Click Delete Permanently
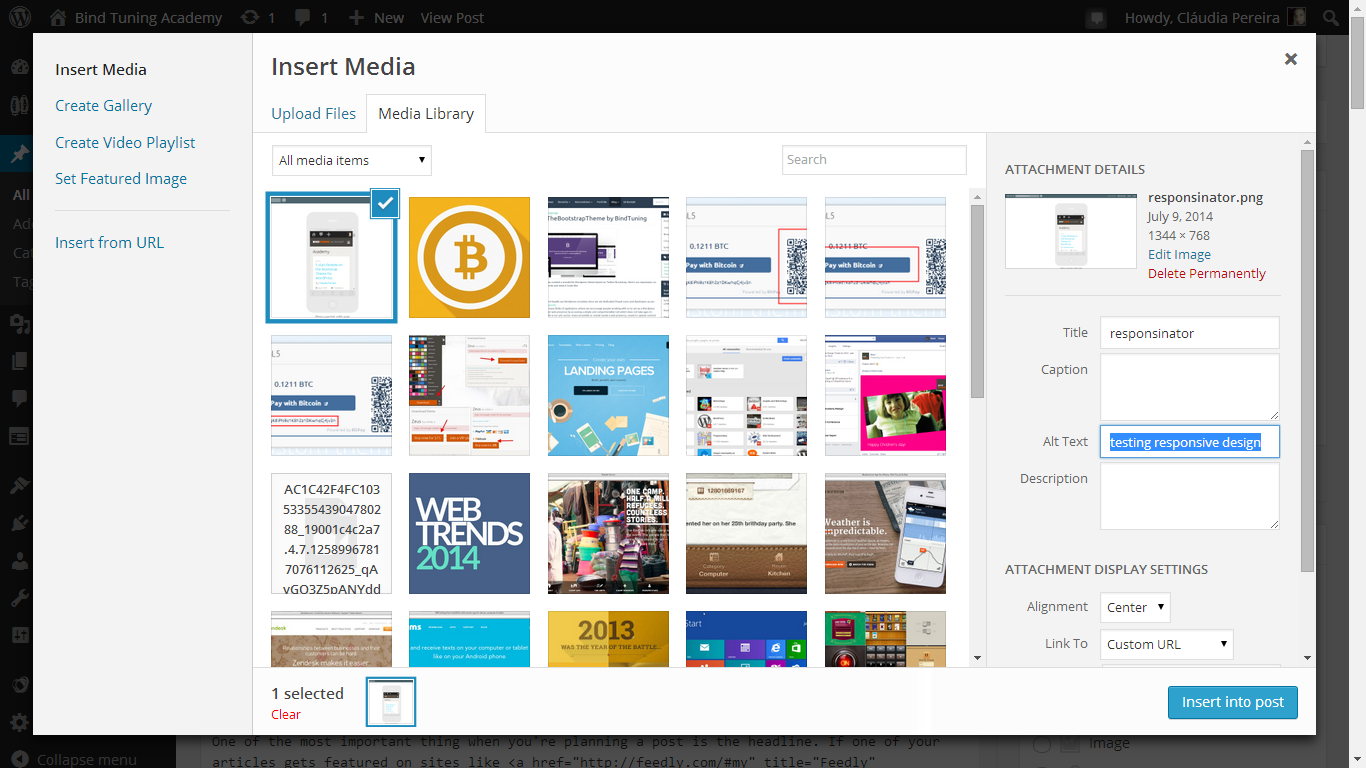The width and height of the screenshot is (1366, 768). 1207,273
